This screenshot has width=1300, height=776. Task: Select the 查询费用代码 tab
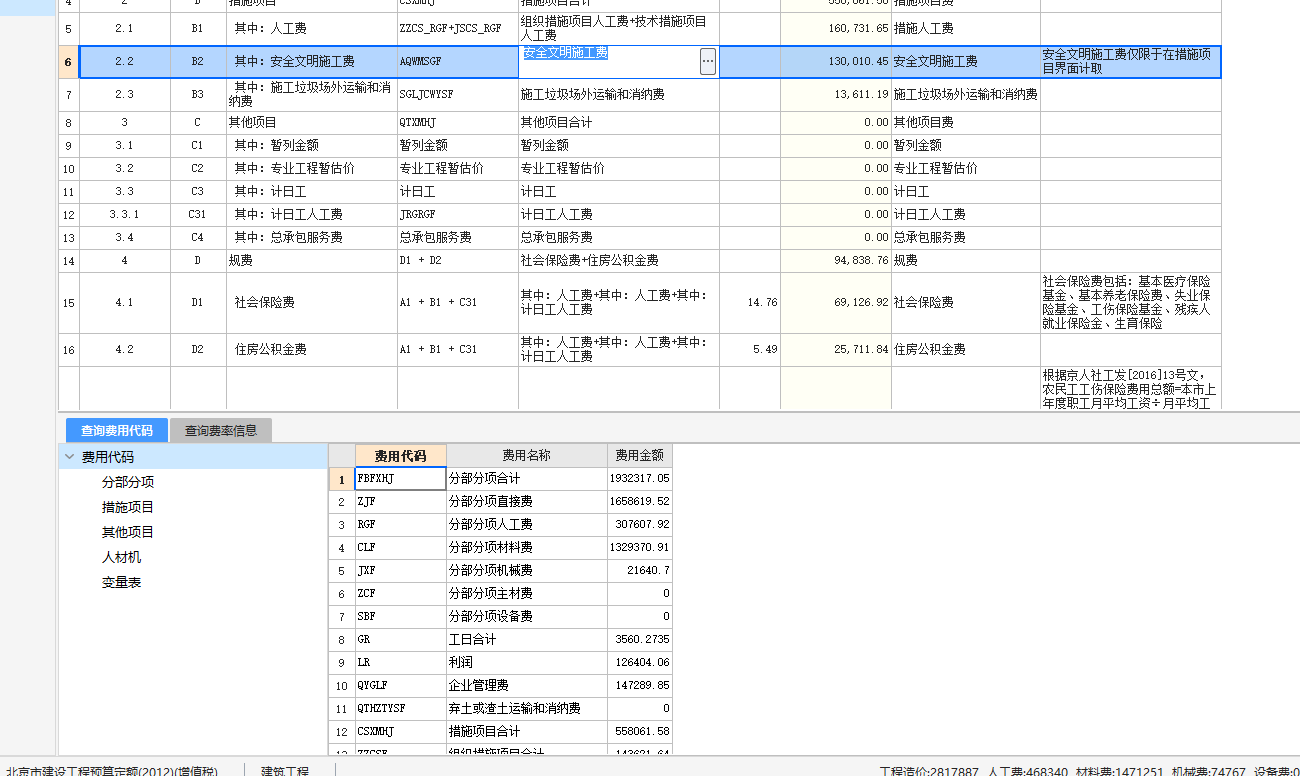(x=117, y=430)
